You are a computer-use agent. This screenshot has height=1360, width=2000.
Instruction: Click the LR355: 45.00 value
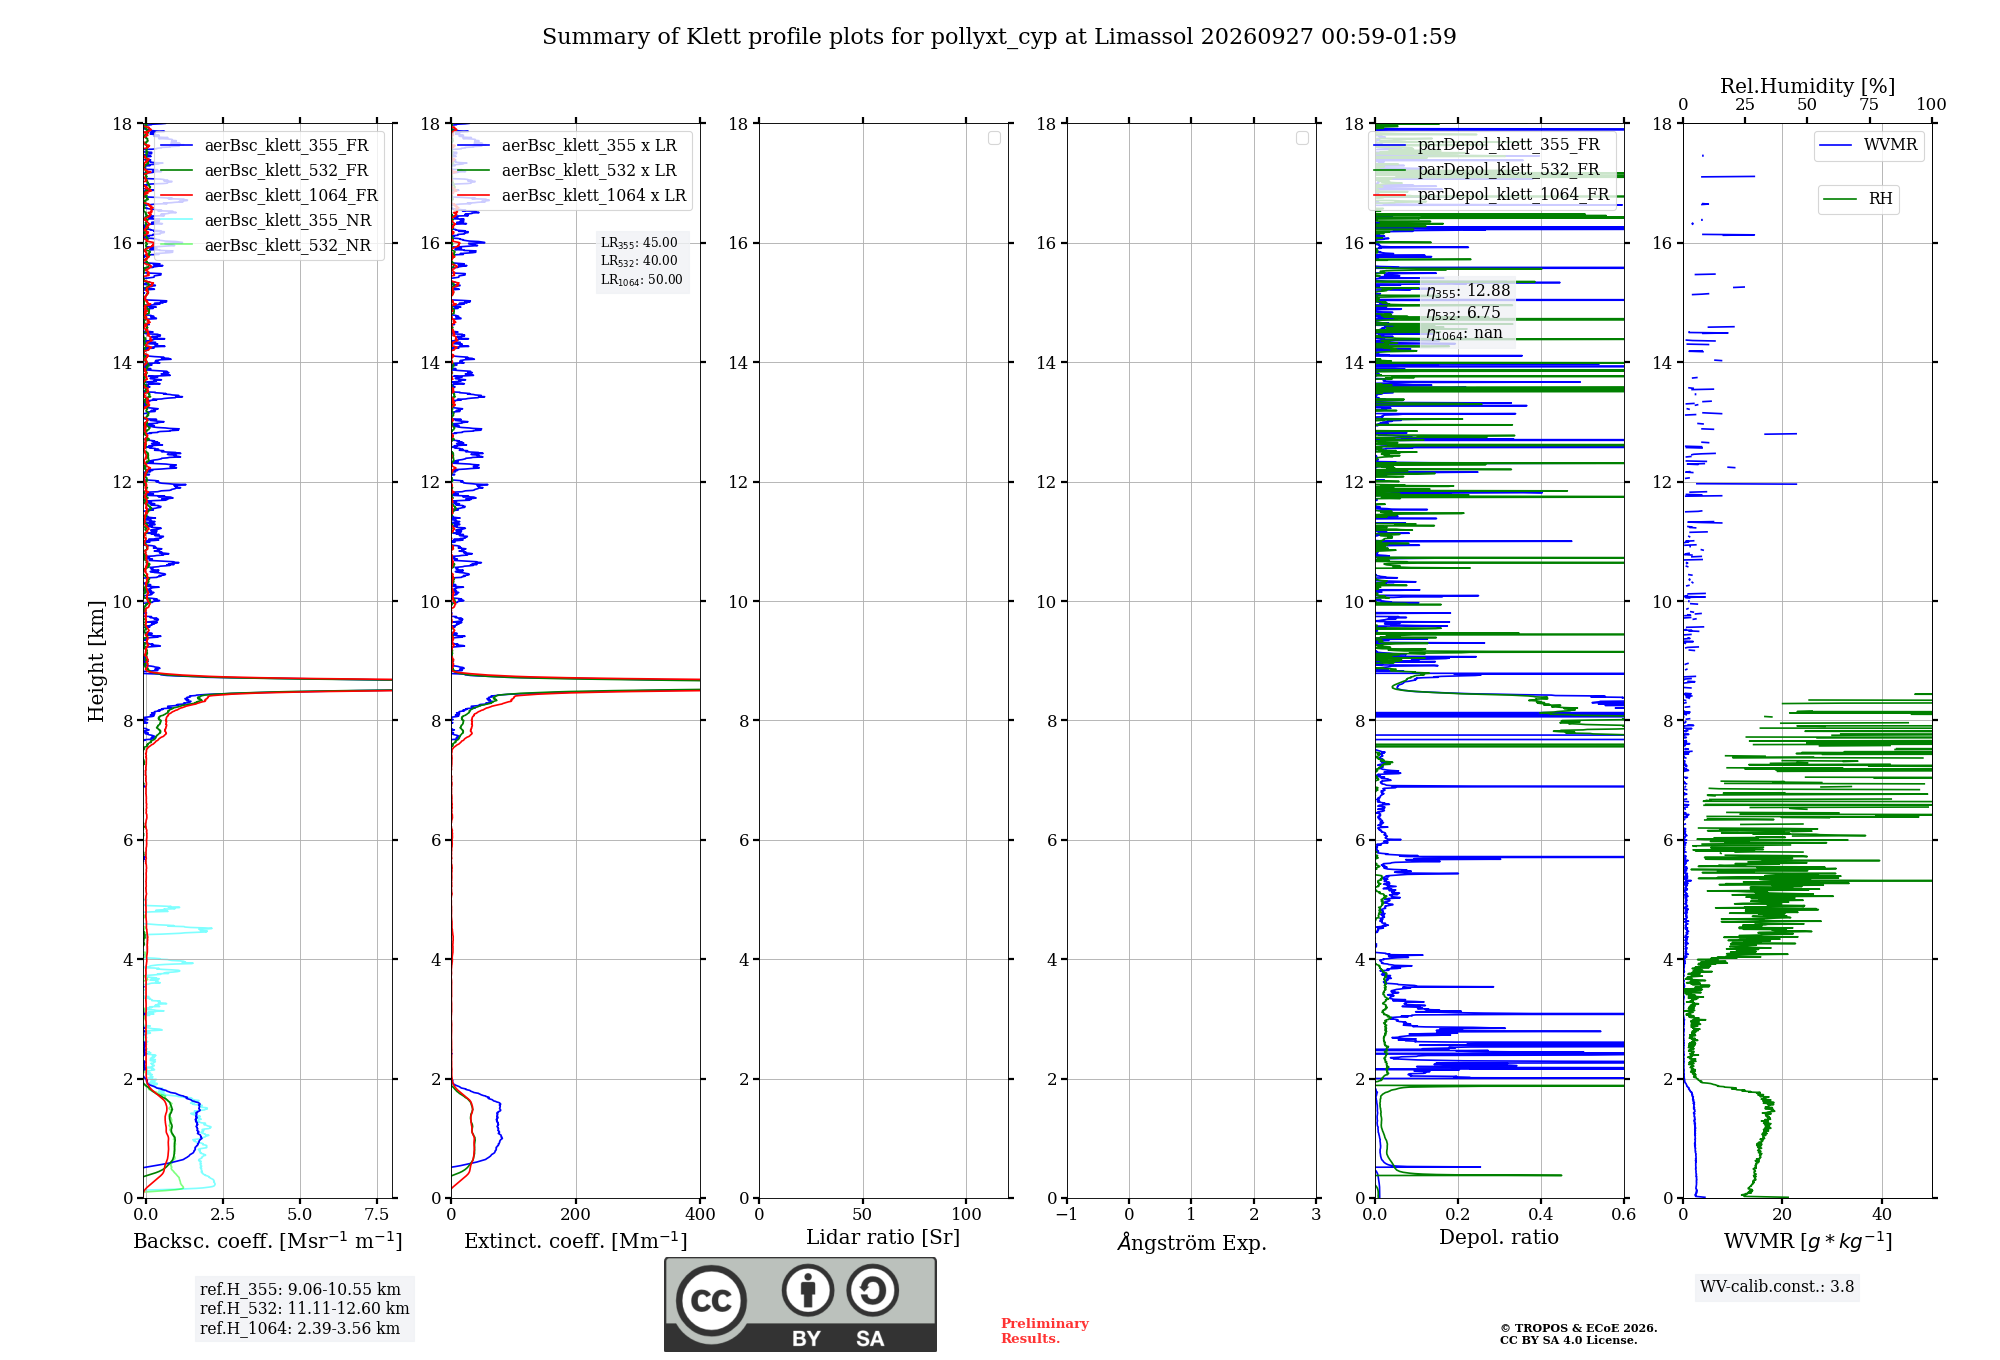[639, 243]
